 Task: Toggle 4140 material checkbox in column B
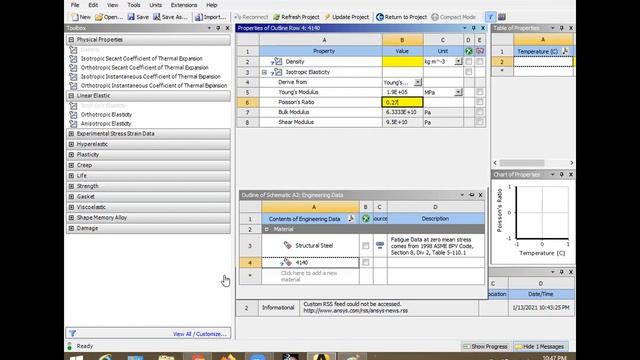pyautogui.click(x=366, y=262)
